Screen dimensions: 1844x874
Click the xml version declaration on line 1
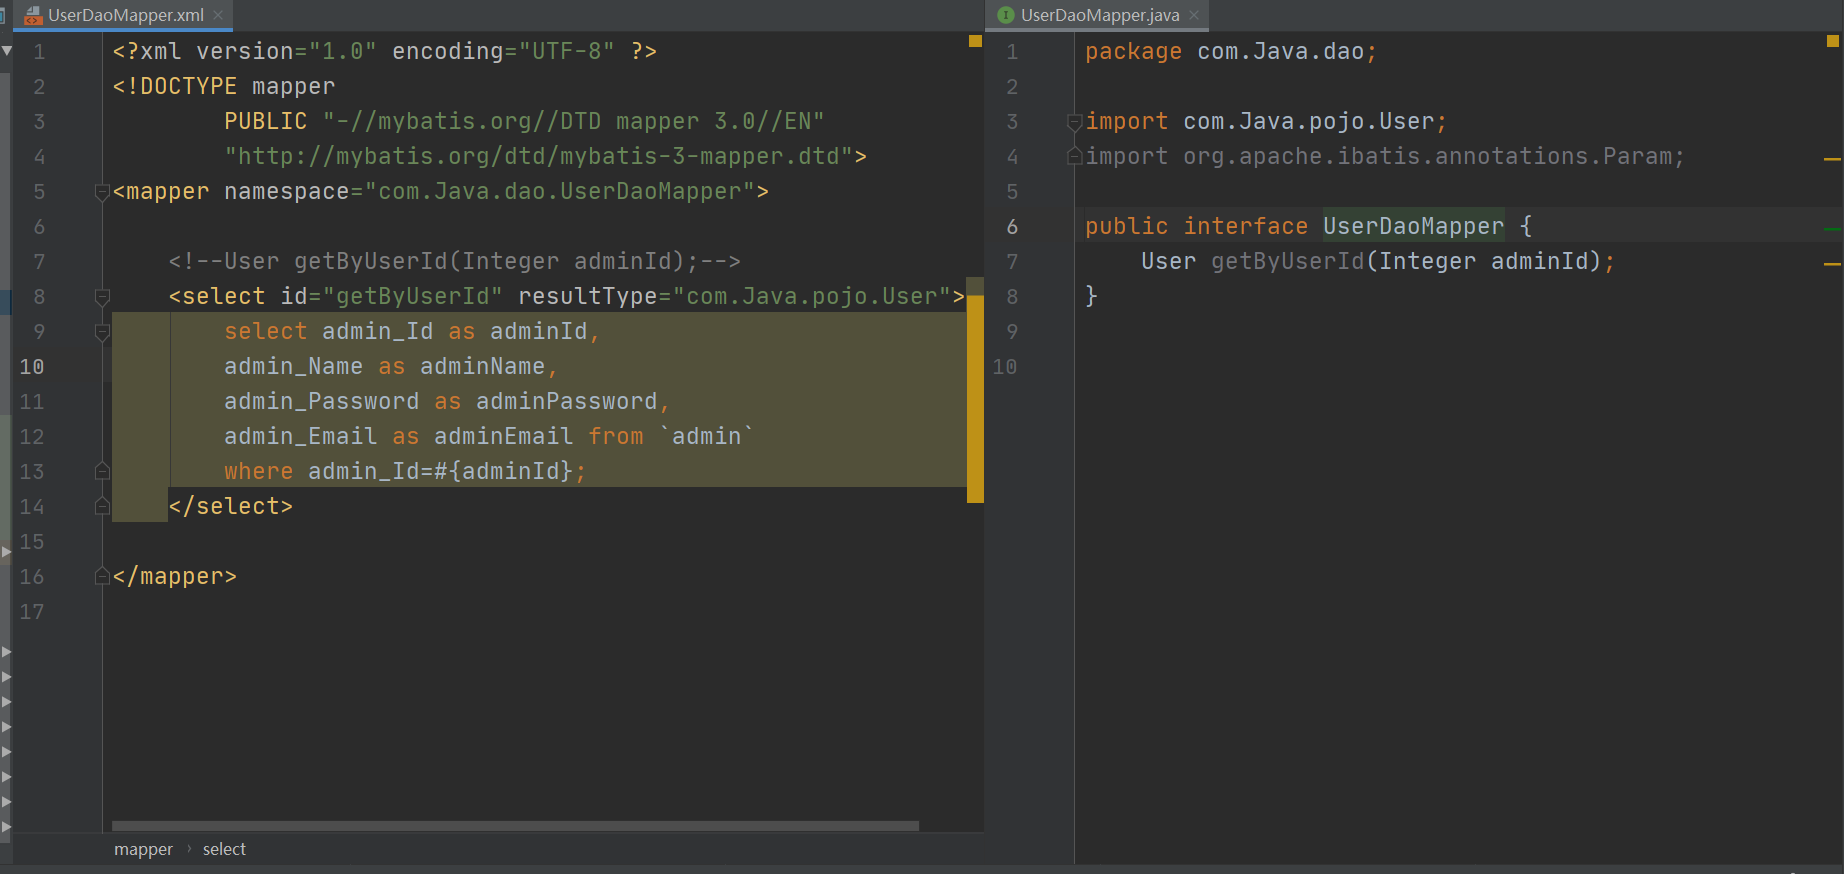coord(385,51)
